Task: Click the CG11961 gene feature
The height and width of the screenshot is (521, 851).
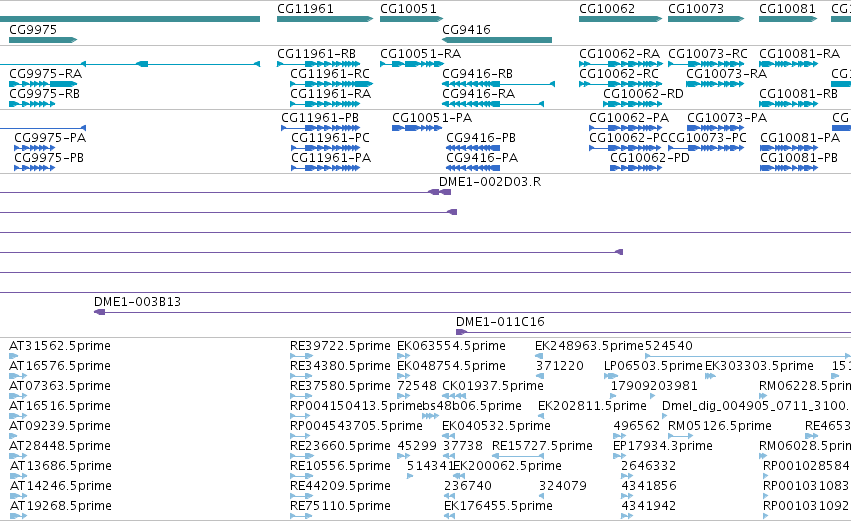Action: tap(325, 19)
